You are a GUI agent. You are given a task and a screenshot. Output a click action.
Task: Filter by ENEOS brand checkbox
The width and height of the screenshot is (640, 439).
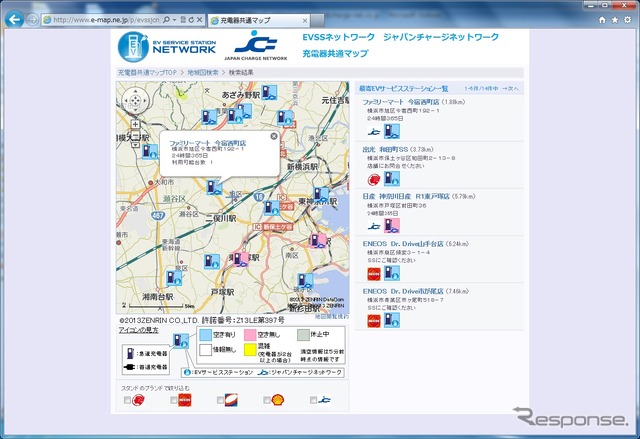coord(173,400)
